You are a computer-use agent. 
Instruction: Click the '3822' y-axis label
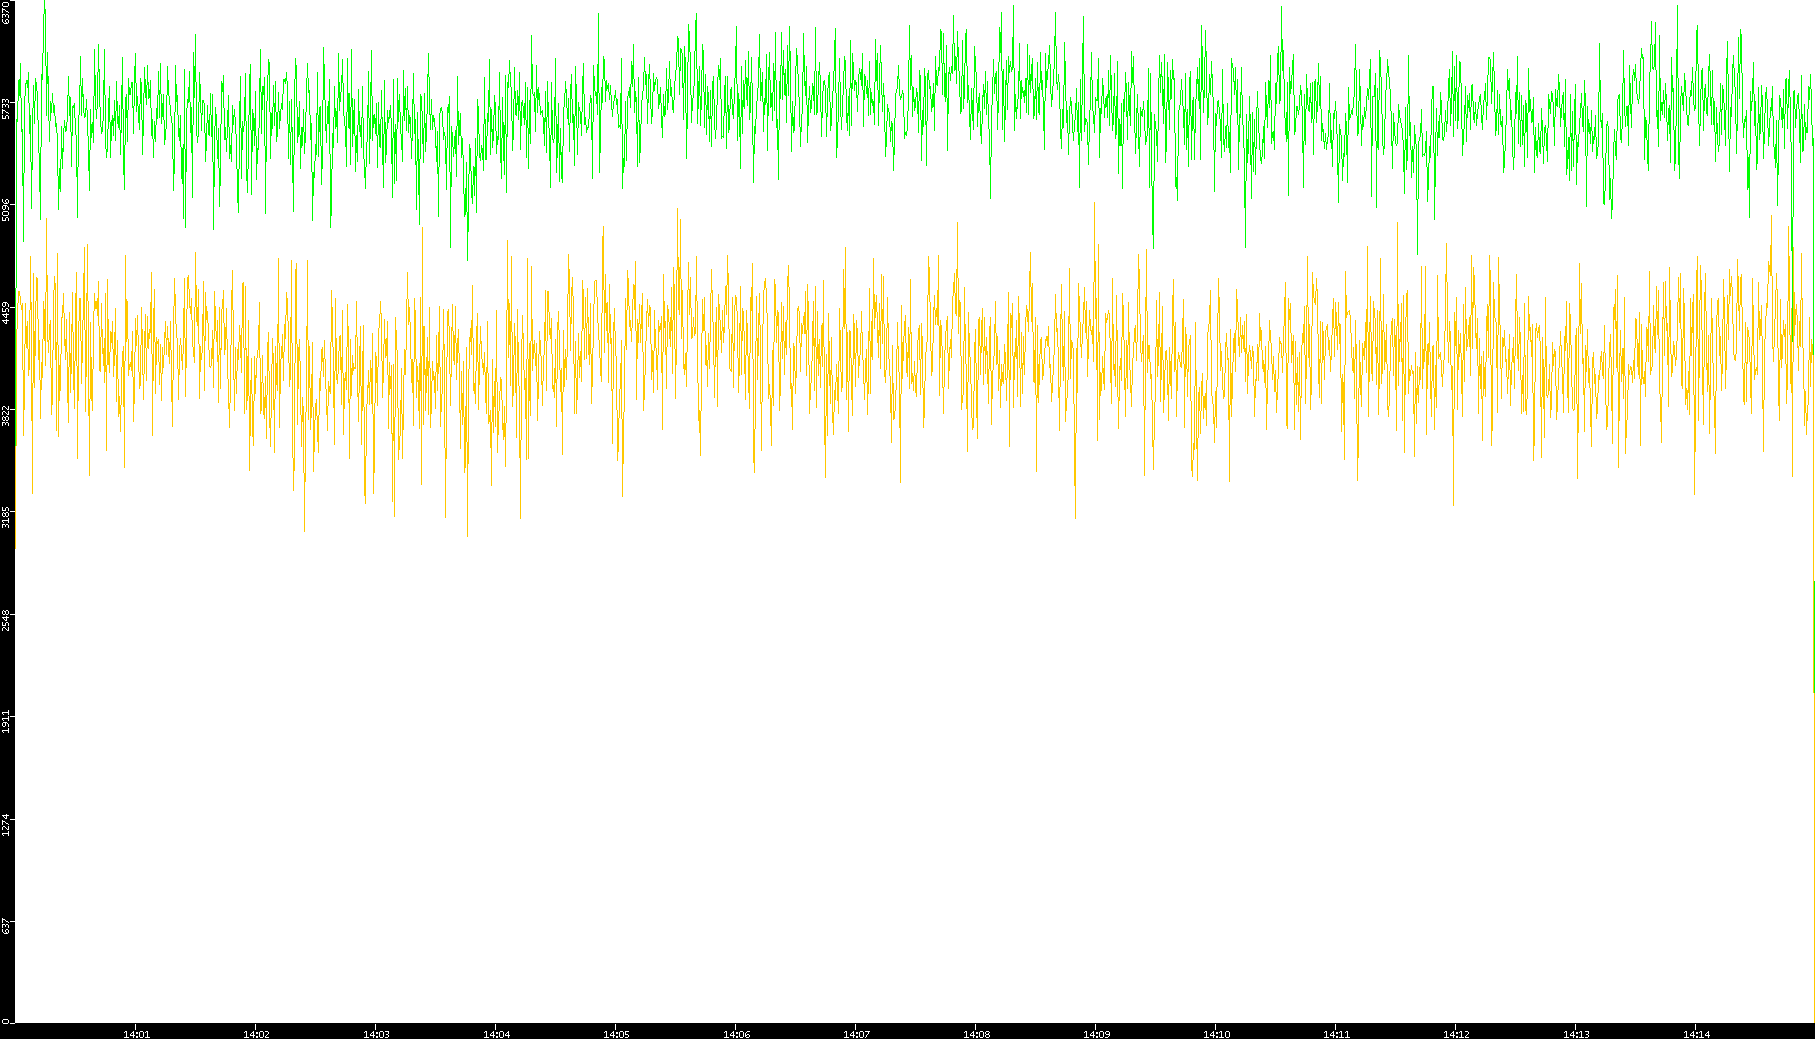[6, 415]
